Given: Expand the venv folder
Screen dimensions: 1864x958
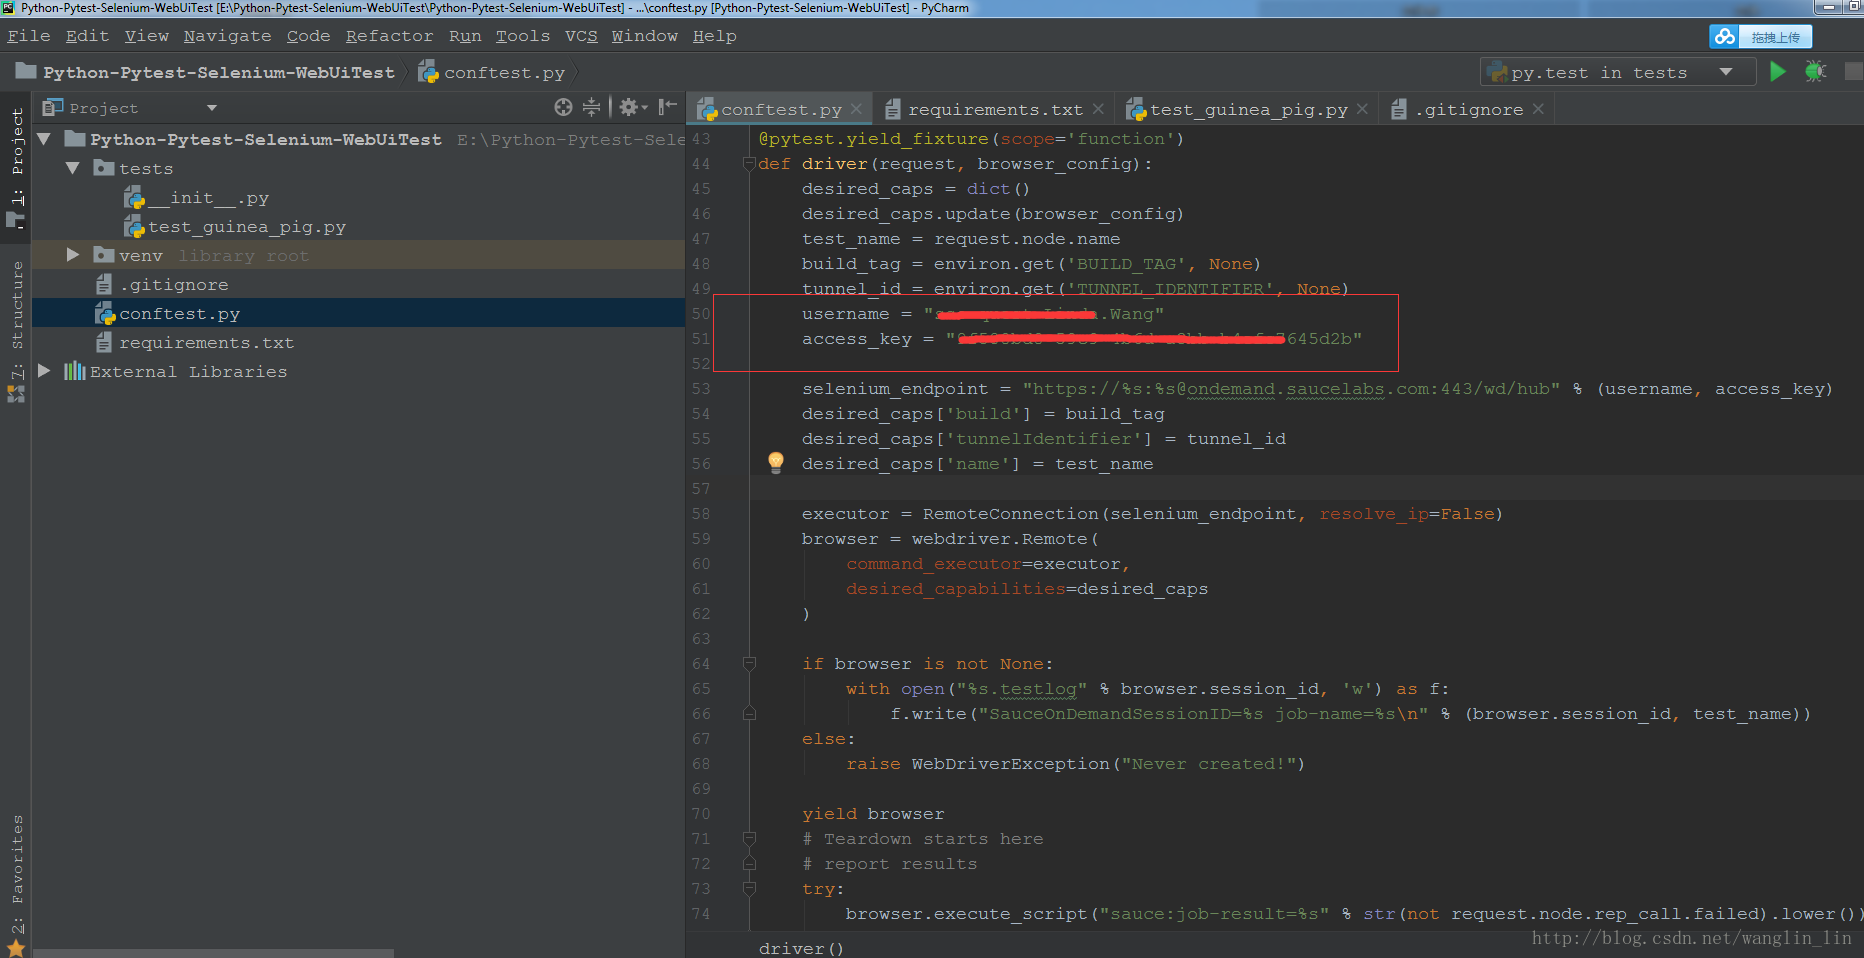Looking at the screenshot, I should 72,255.
